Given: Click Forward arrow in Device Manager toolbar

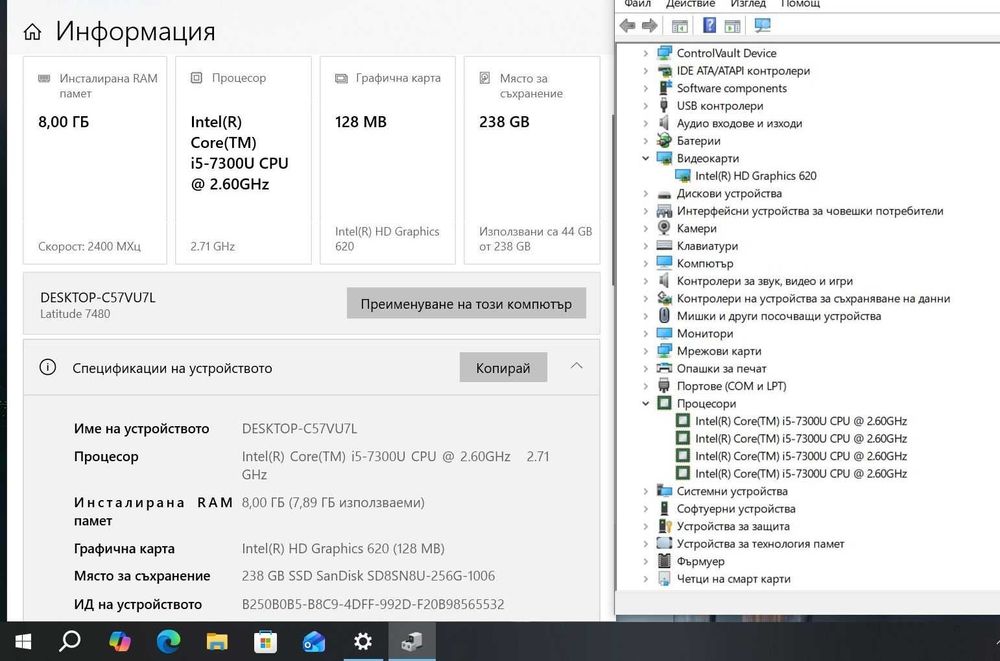Looking at the screenshot, I should click(649, 26).
